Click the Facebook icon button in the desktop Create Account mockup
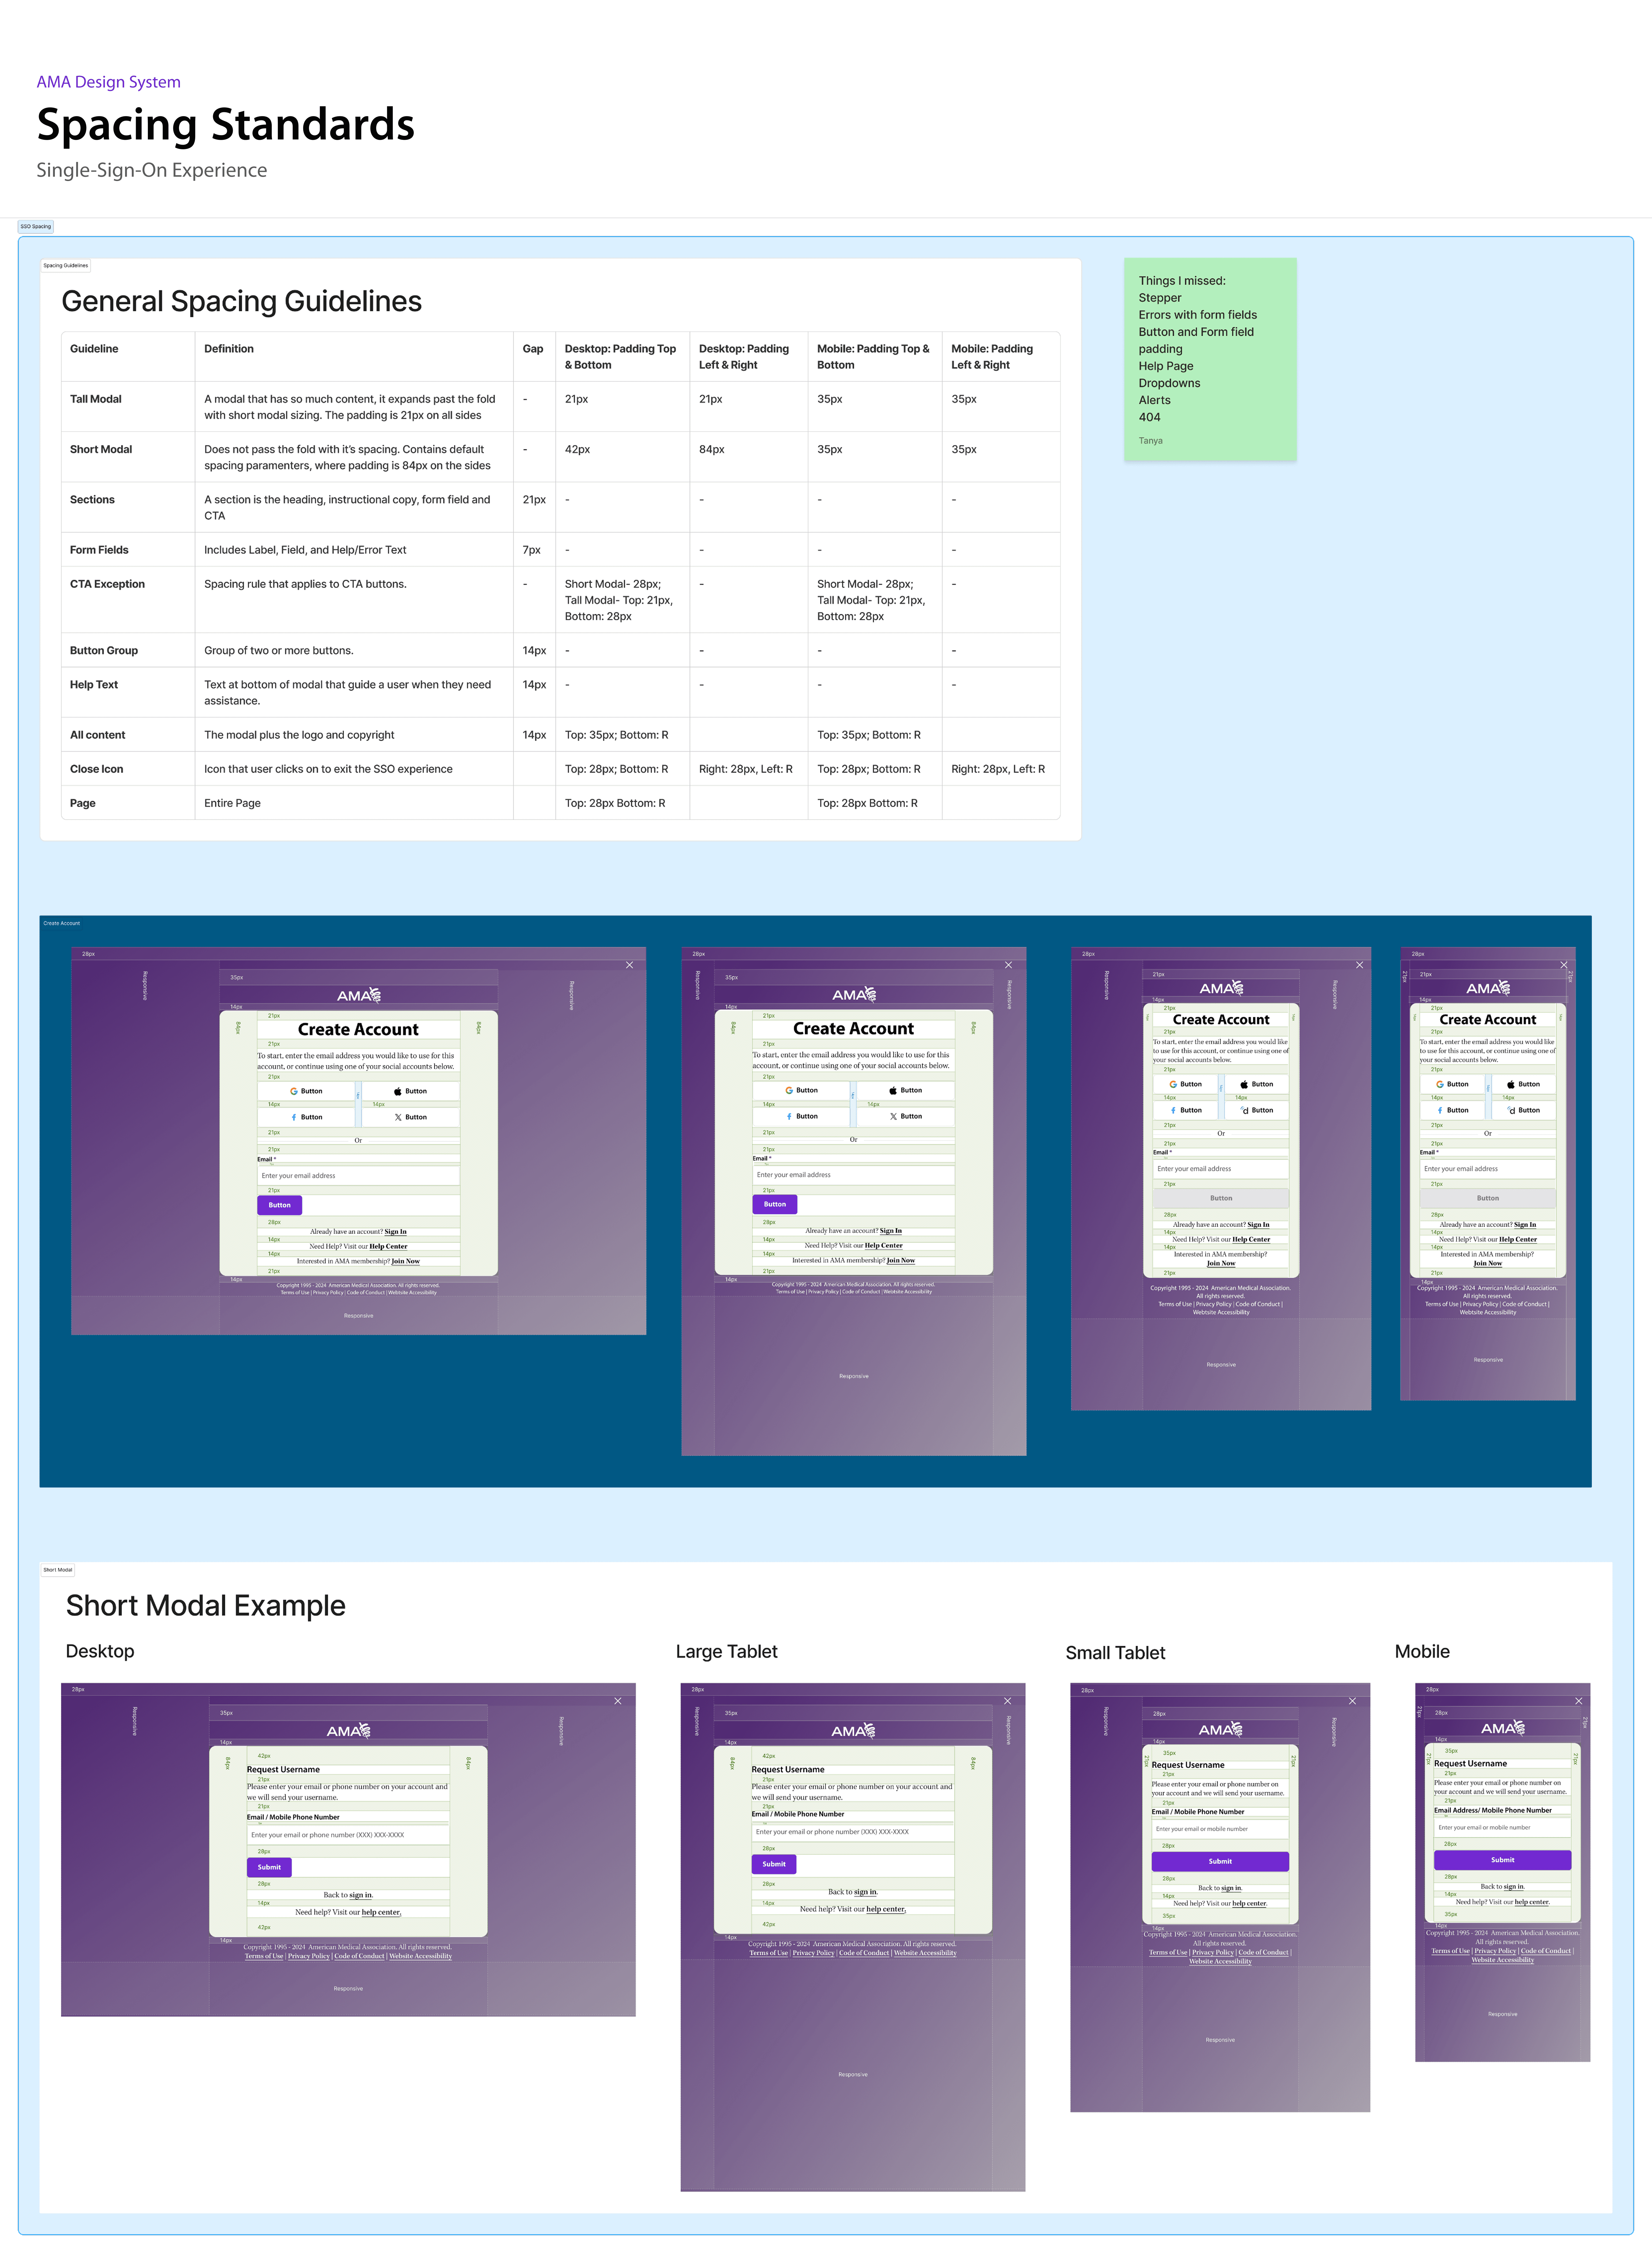 (306, 1117)
